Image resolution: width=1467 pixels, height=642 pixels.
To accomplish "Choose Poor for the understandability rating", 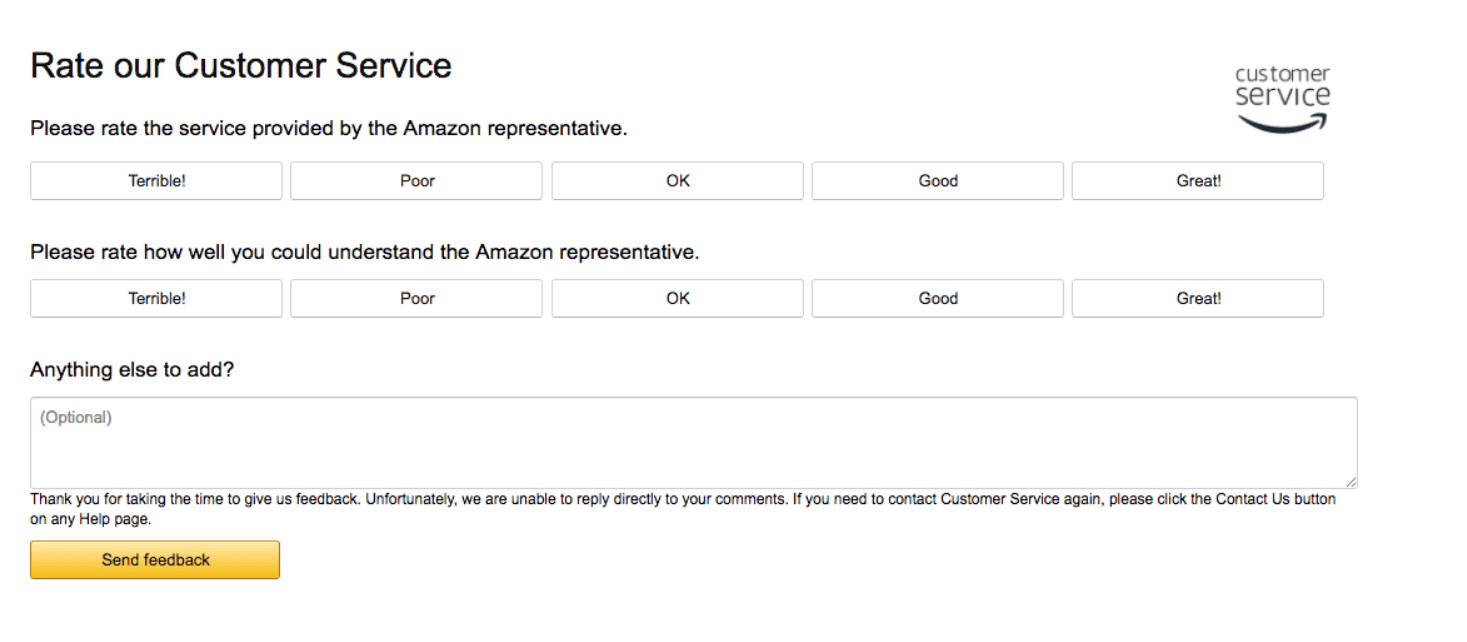I will 416,298.
